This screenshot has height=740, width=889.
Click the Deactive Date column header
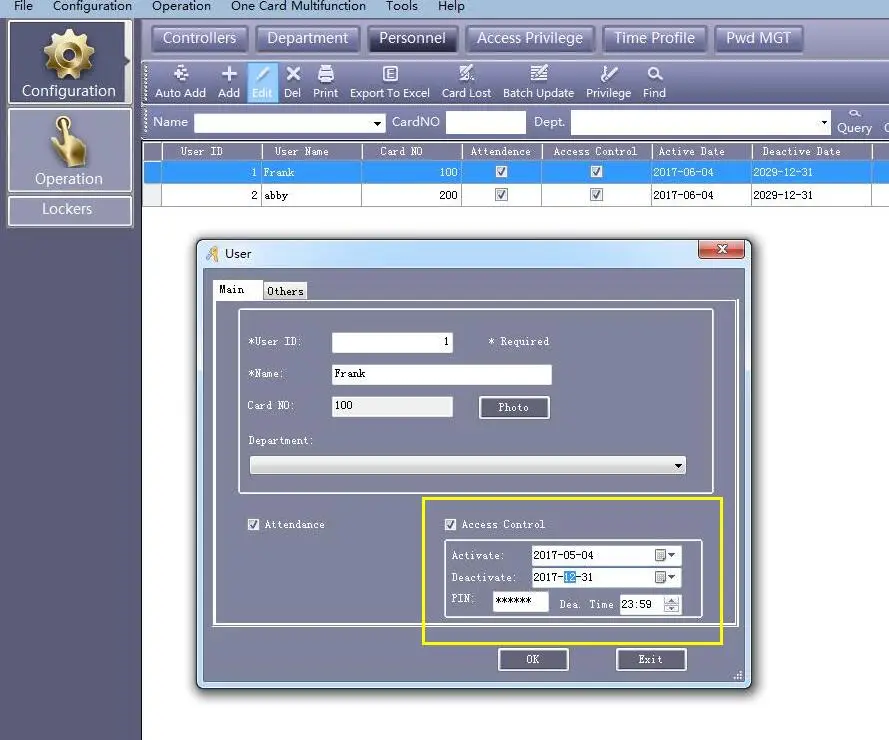811,151
